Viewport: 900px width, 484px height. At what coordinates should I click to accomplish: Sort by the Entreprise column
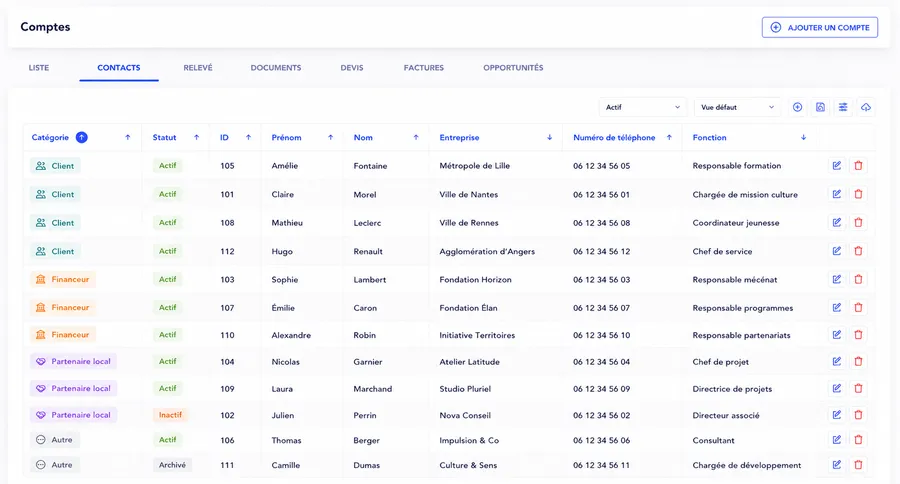click(x=549, y=138)
